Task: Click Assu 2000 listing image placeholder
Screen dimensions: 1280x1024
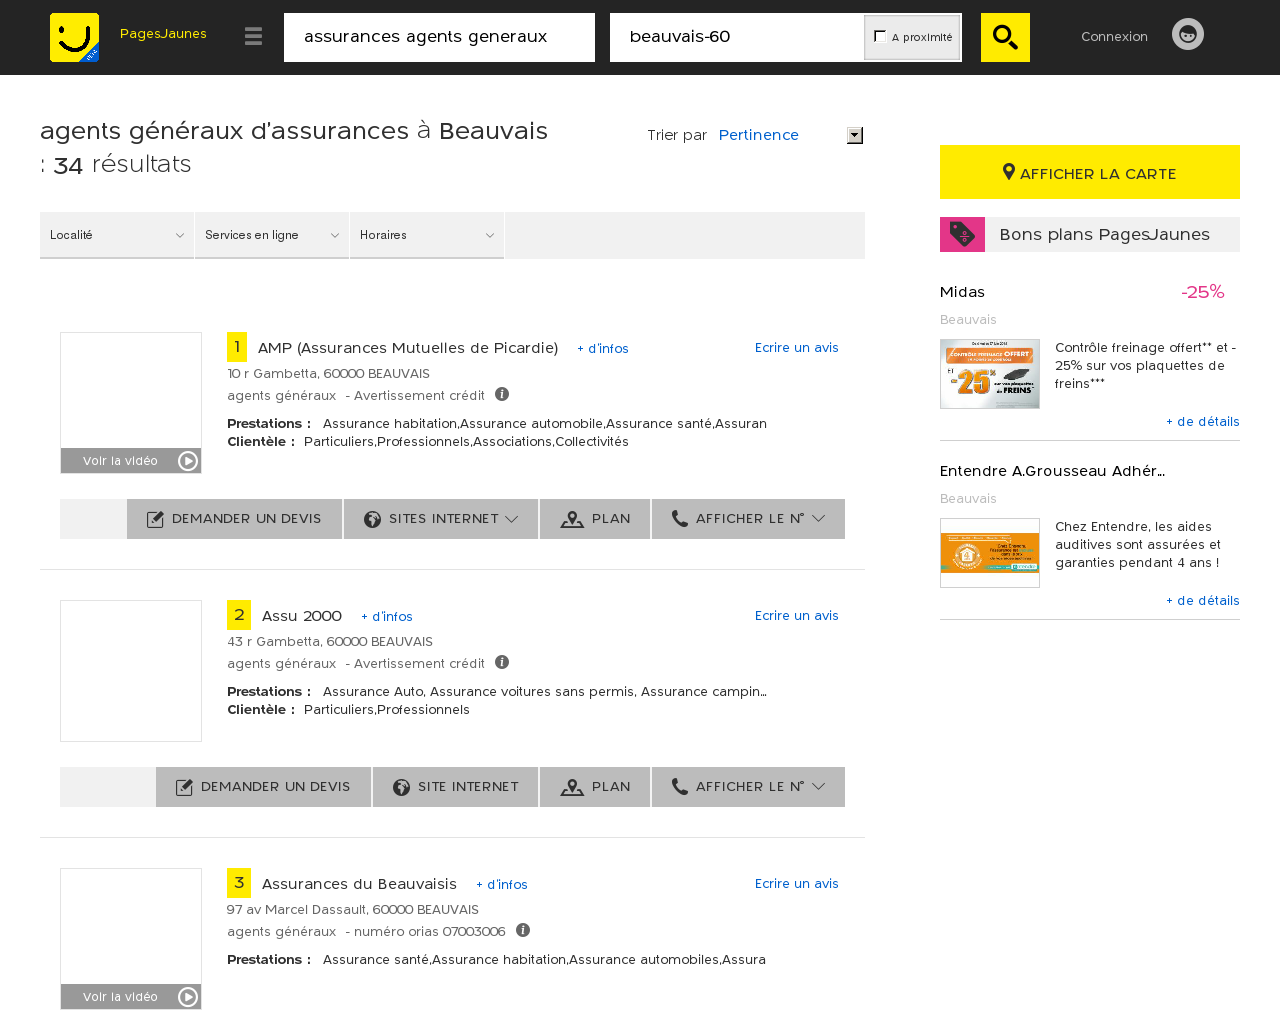Action: pyautogui.click(x=131, y=671)
